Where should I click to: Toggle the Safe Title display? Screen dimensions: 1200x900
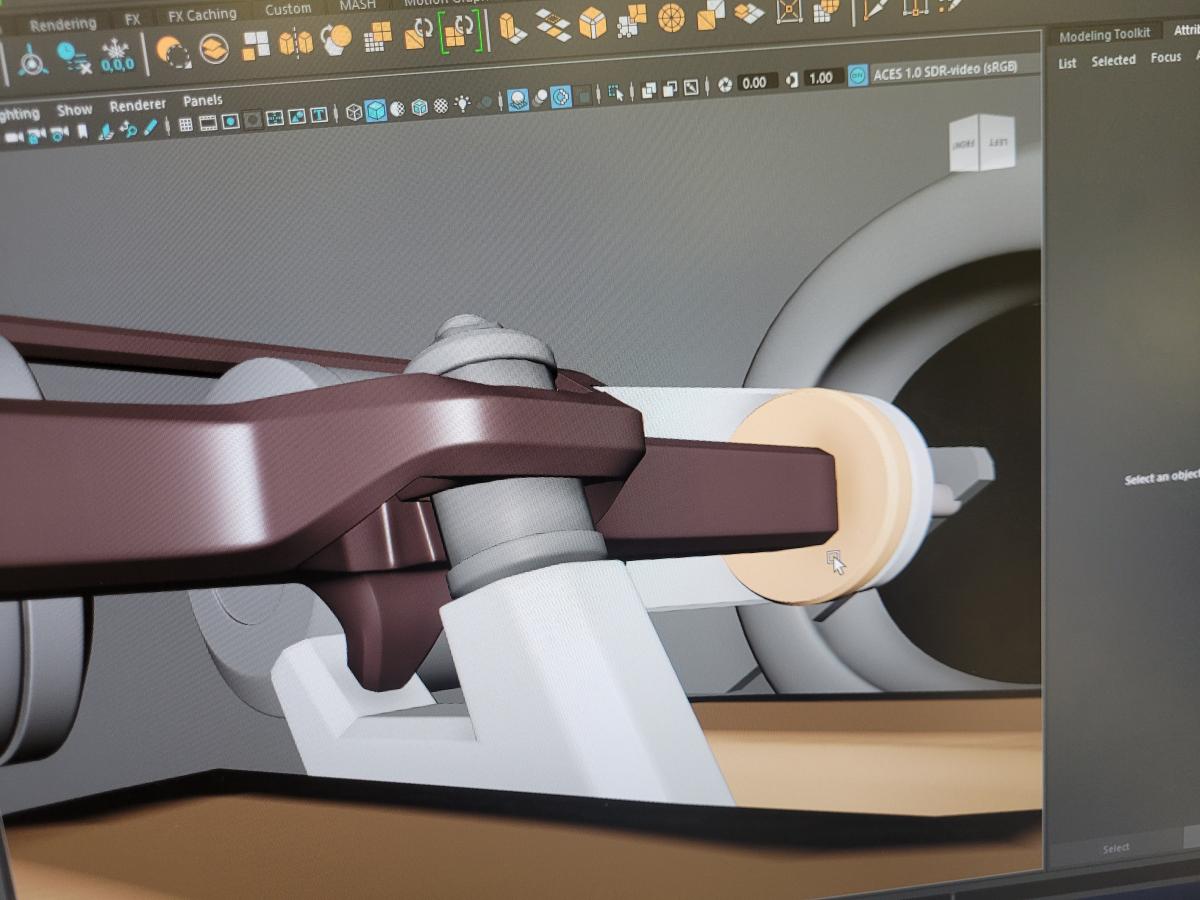319,116
